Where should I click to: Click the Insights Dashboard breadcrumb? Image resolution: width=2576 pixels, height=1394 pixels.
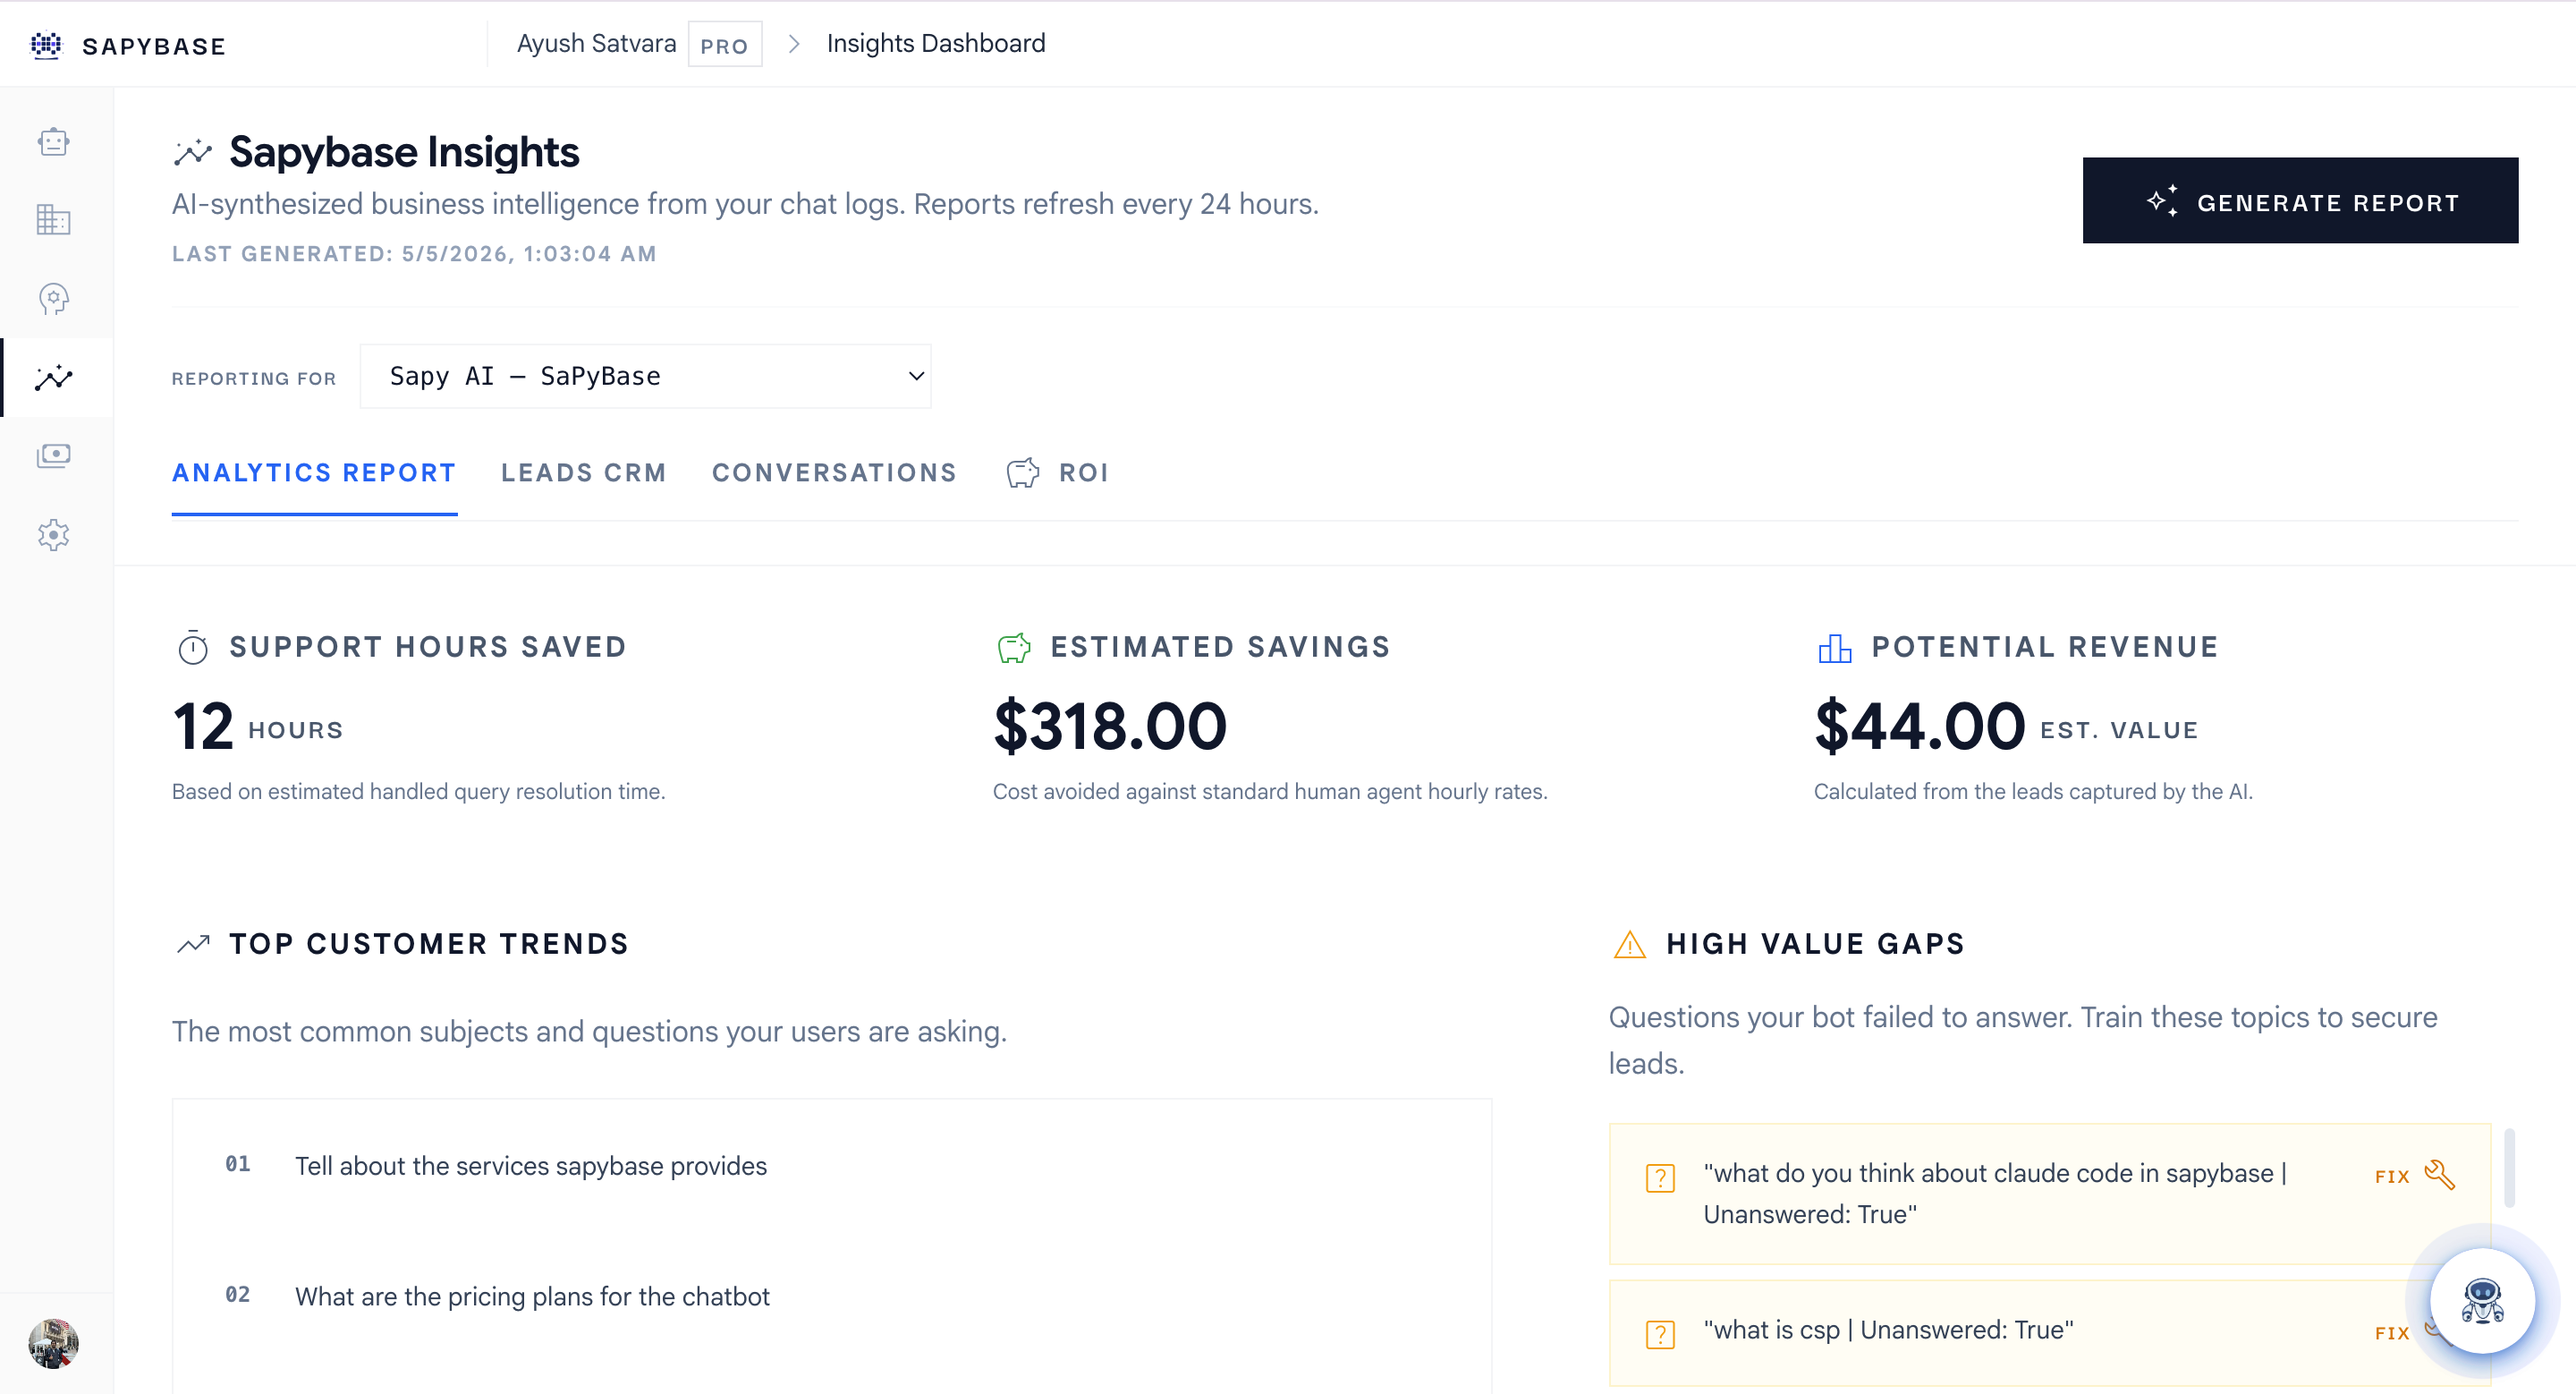(936, 44)
